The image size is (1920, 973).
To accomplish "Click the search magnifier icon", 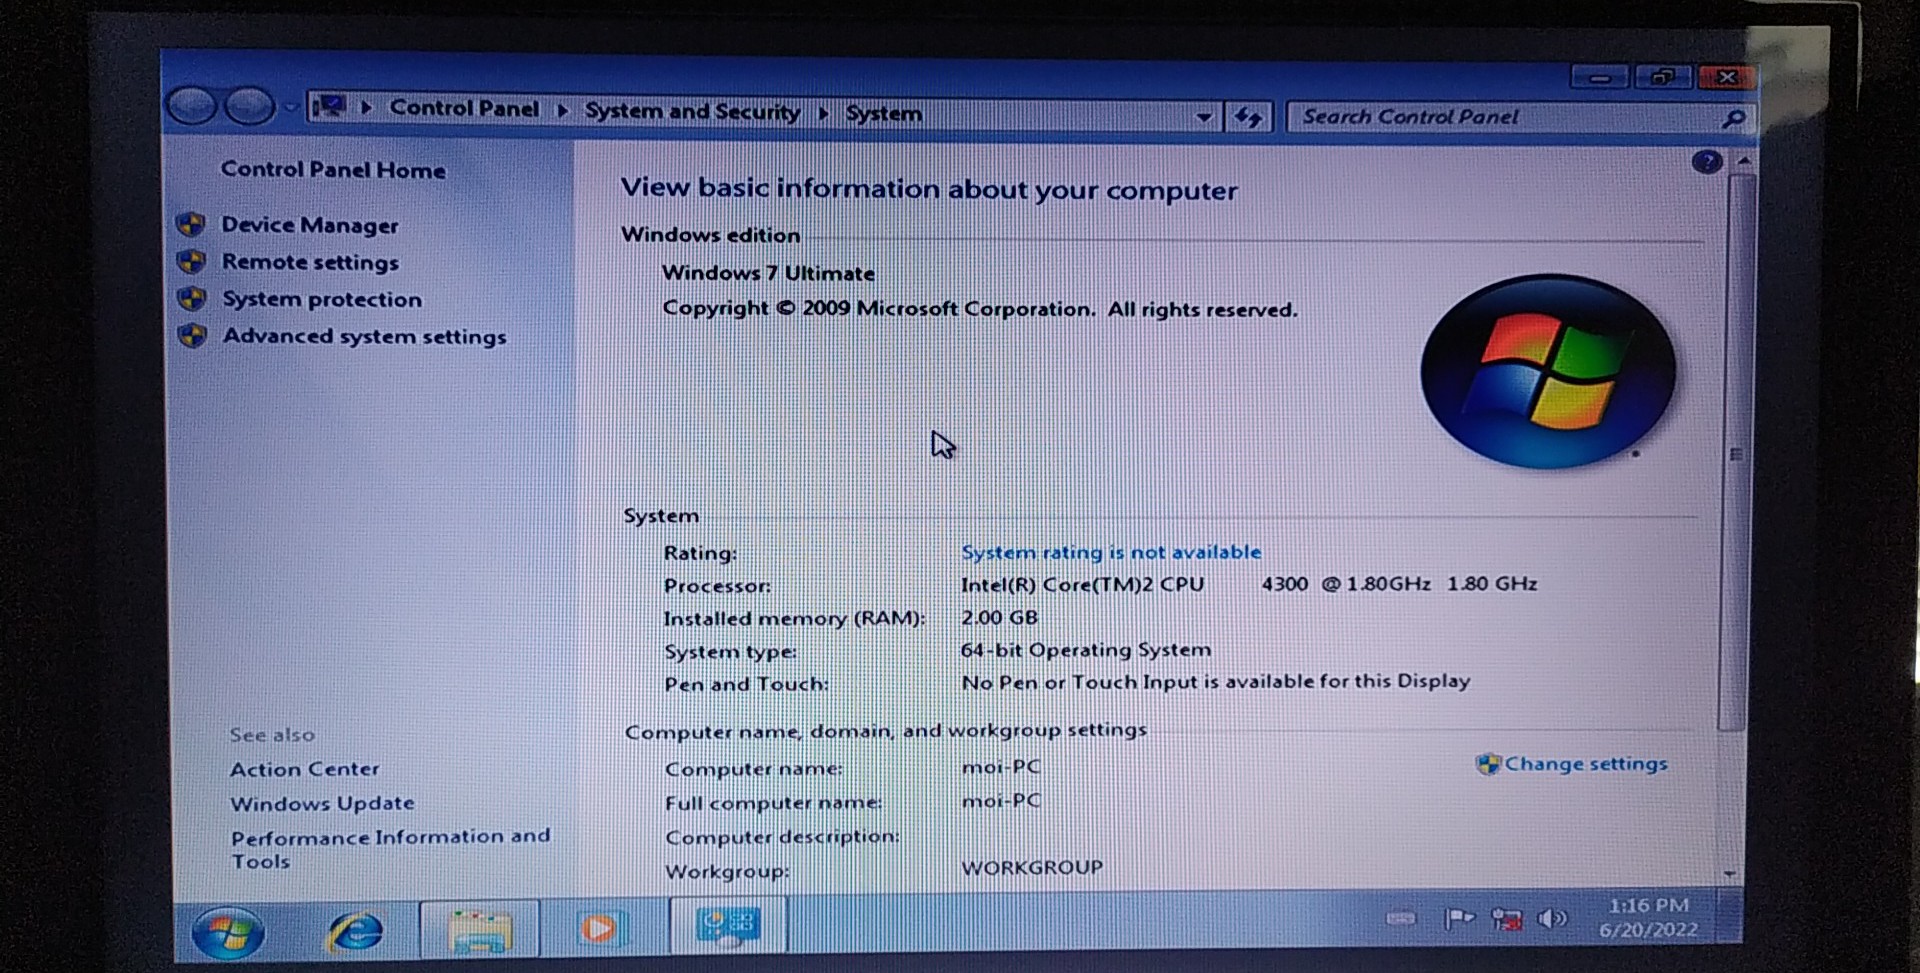I will [x=1733, y=119].
